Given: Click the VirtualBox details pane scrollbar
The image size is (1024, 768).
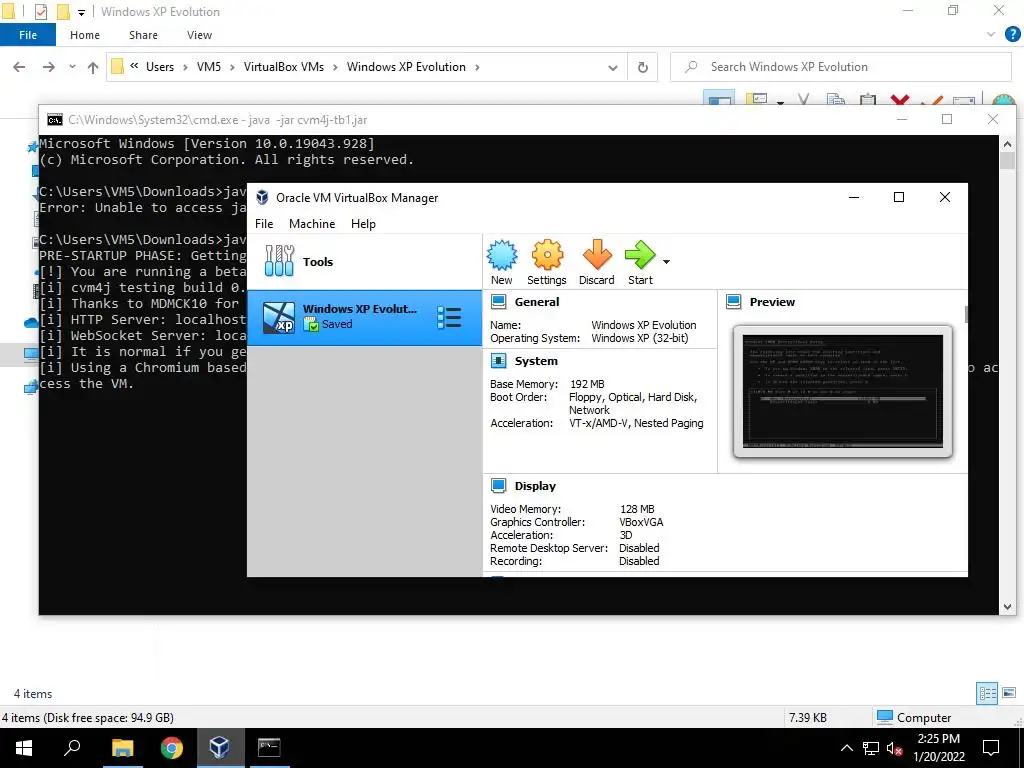Looking at the screenshot, I should tap(966, 314).
